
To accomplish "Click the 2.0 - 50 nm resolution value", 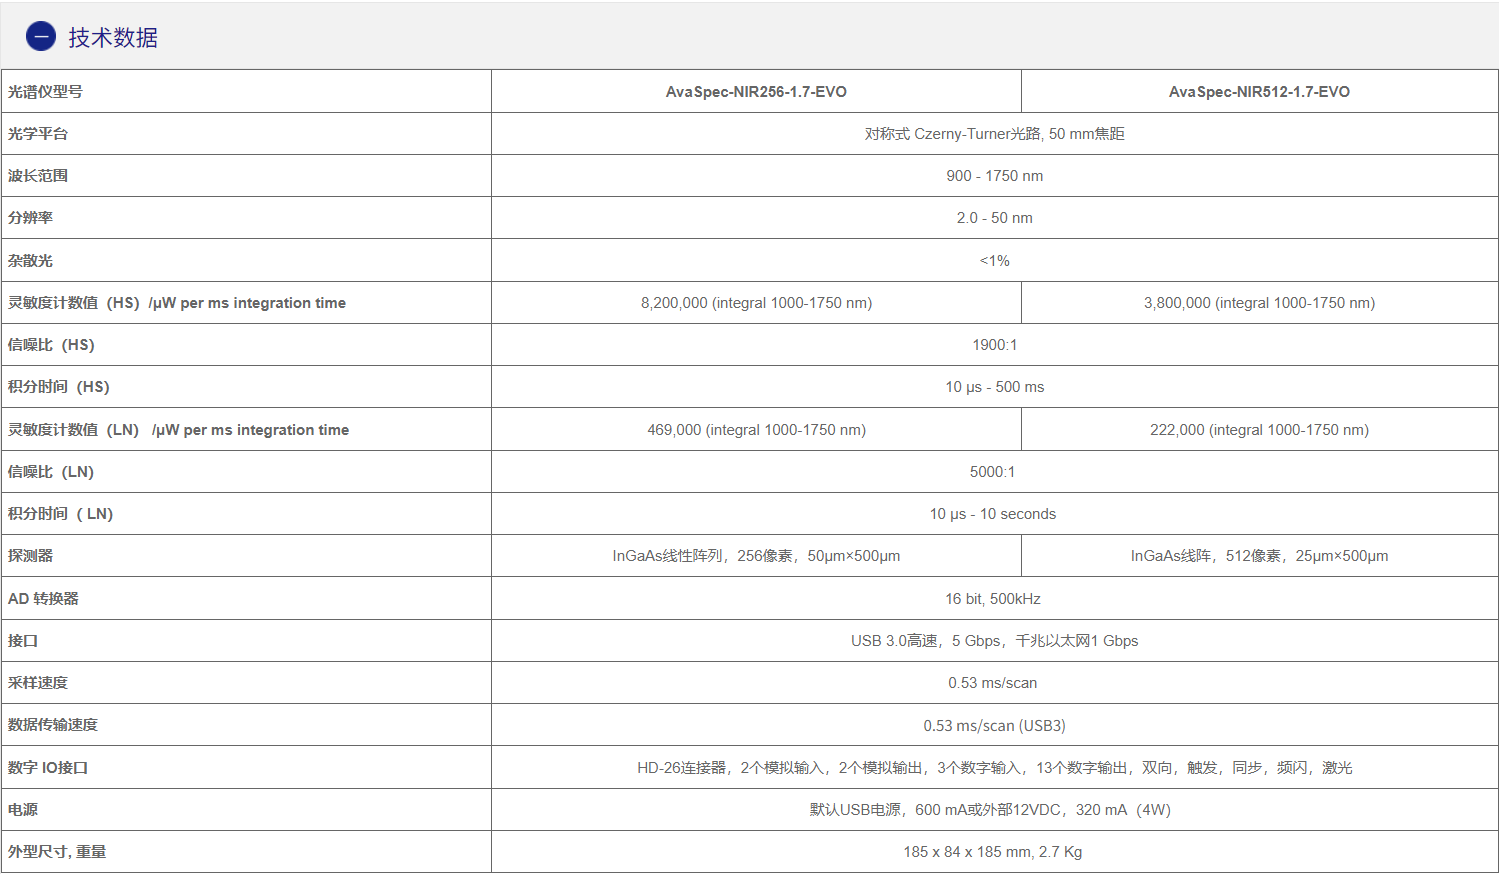I will pos(994,218).
